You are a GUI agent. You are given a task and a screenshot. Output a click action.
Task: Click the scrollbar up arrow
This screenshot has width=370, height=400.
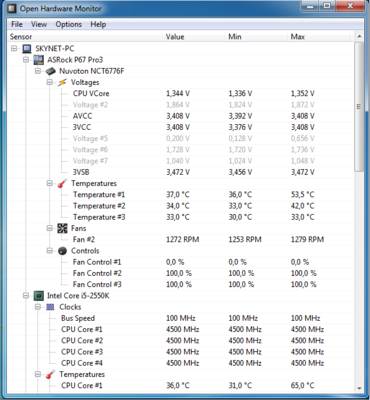pos(359,36)
